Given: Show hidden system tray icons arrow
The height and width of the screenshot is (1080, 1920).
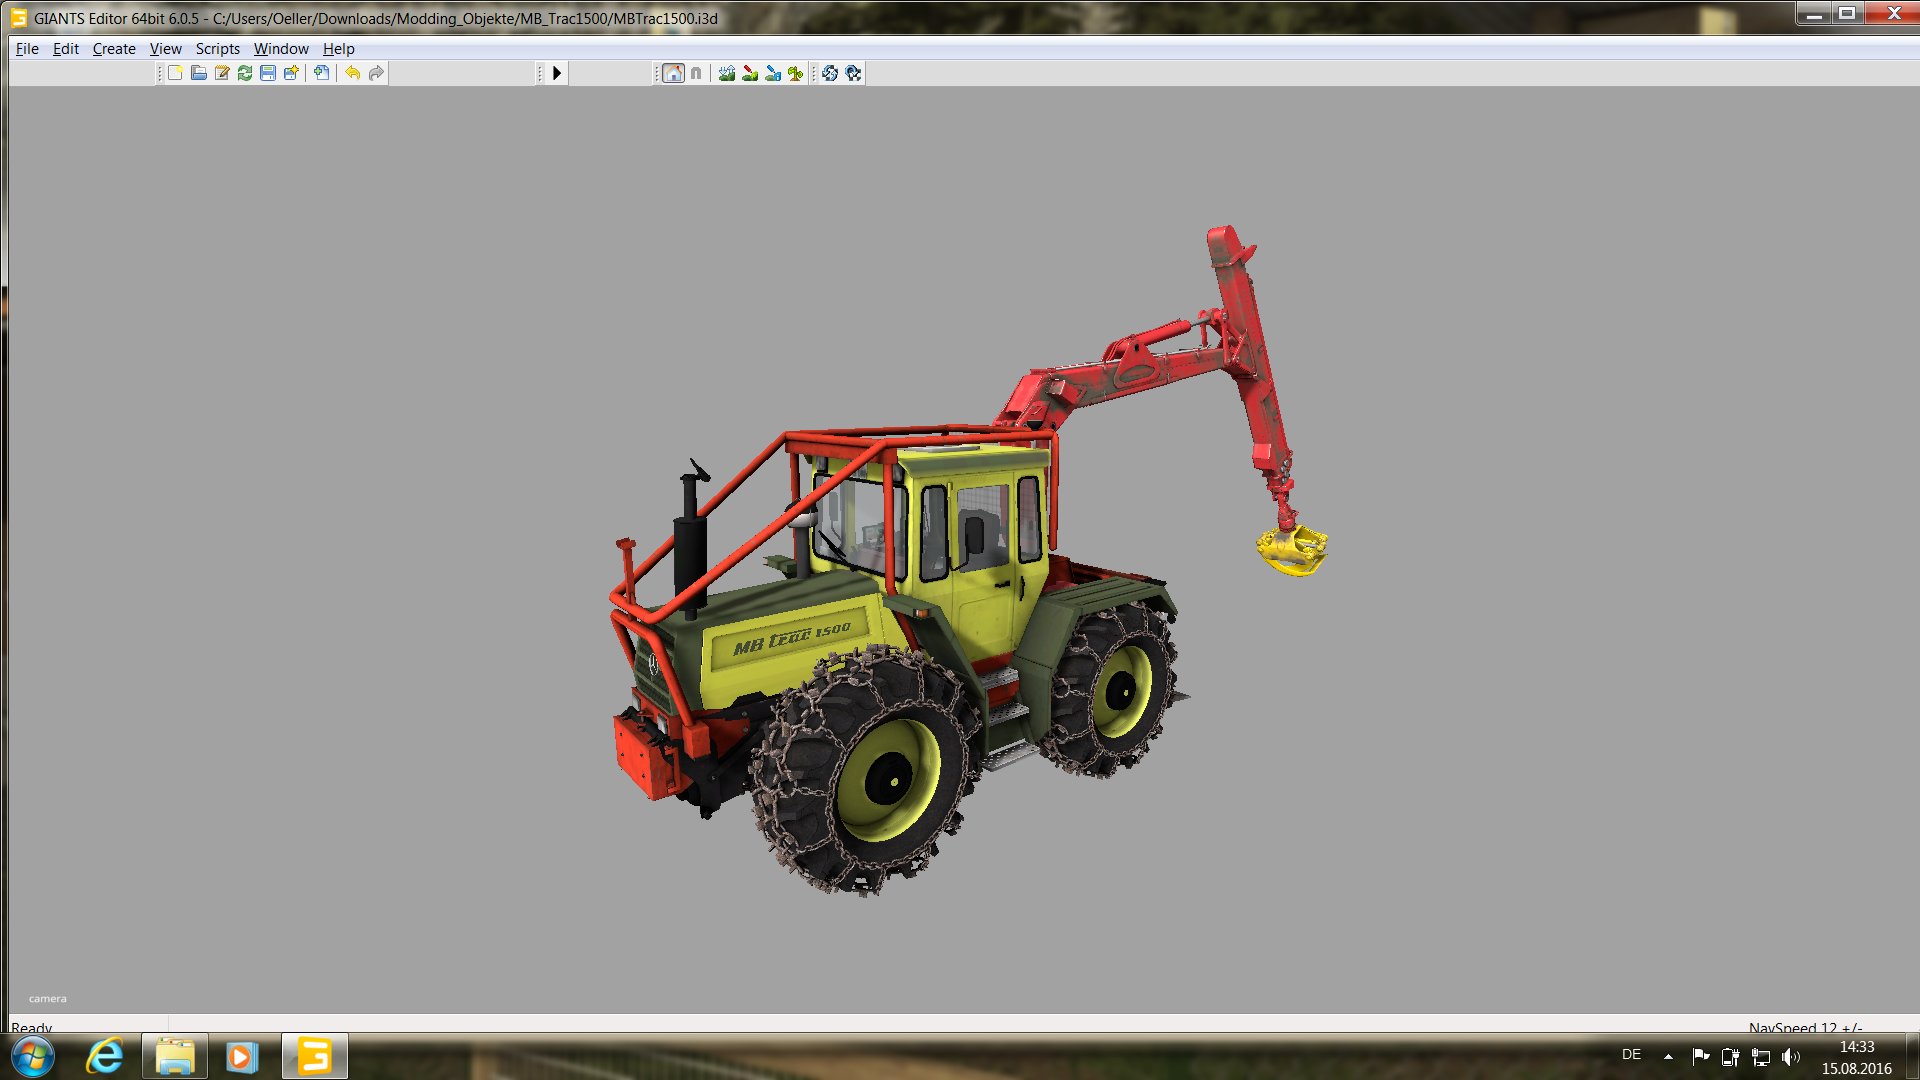Looking at the screenshot, I should click(x=1668, y=1056).
